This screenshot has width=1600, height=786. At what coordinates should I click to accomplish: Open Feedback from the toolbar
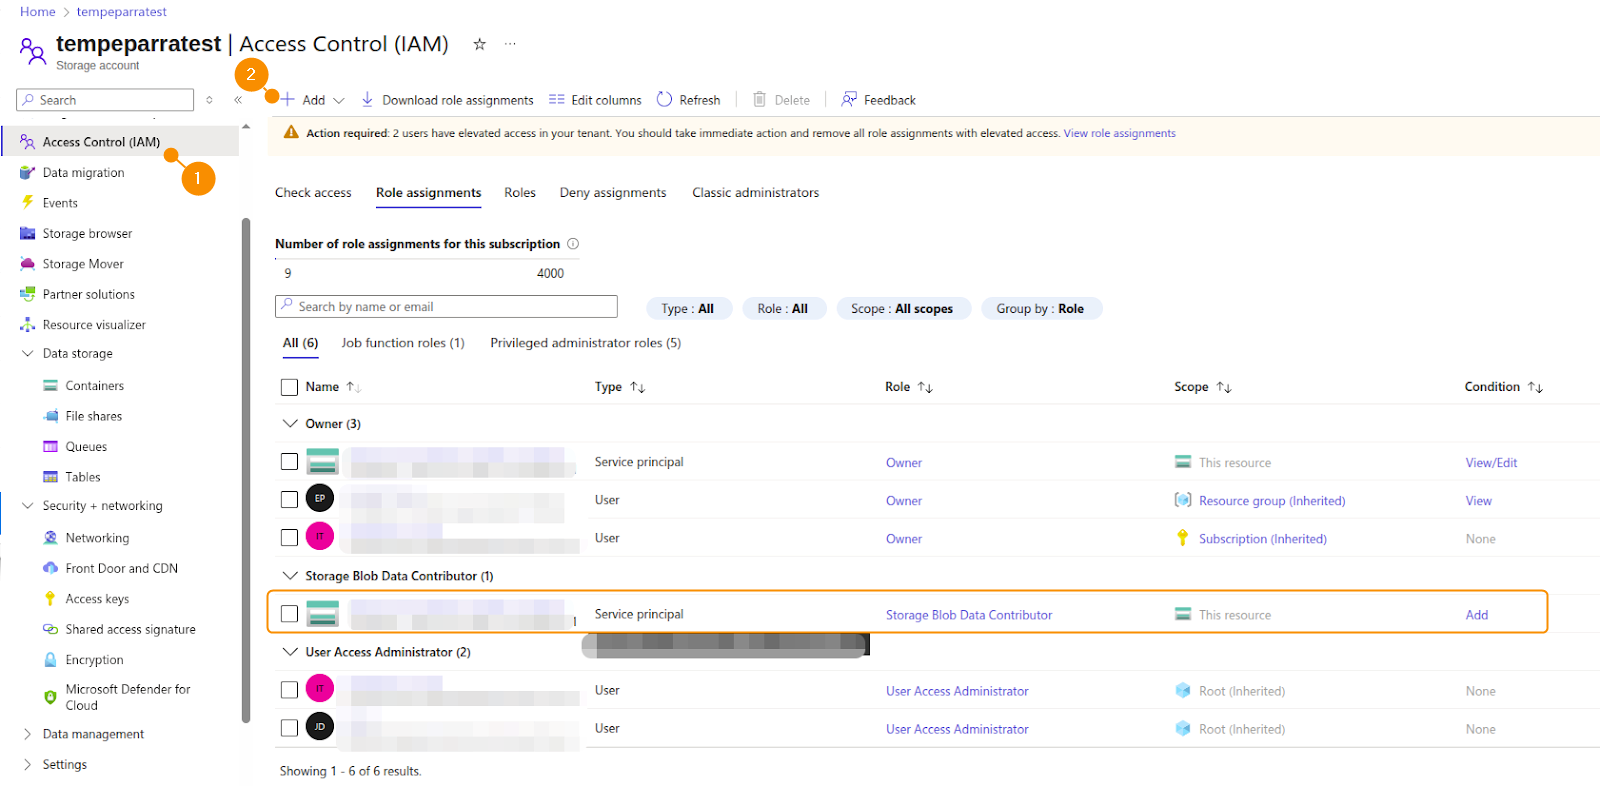878,100
